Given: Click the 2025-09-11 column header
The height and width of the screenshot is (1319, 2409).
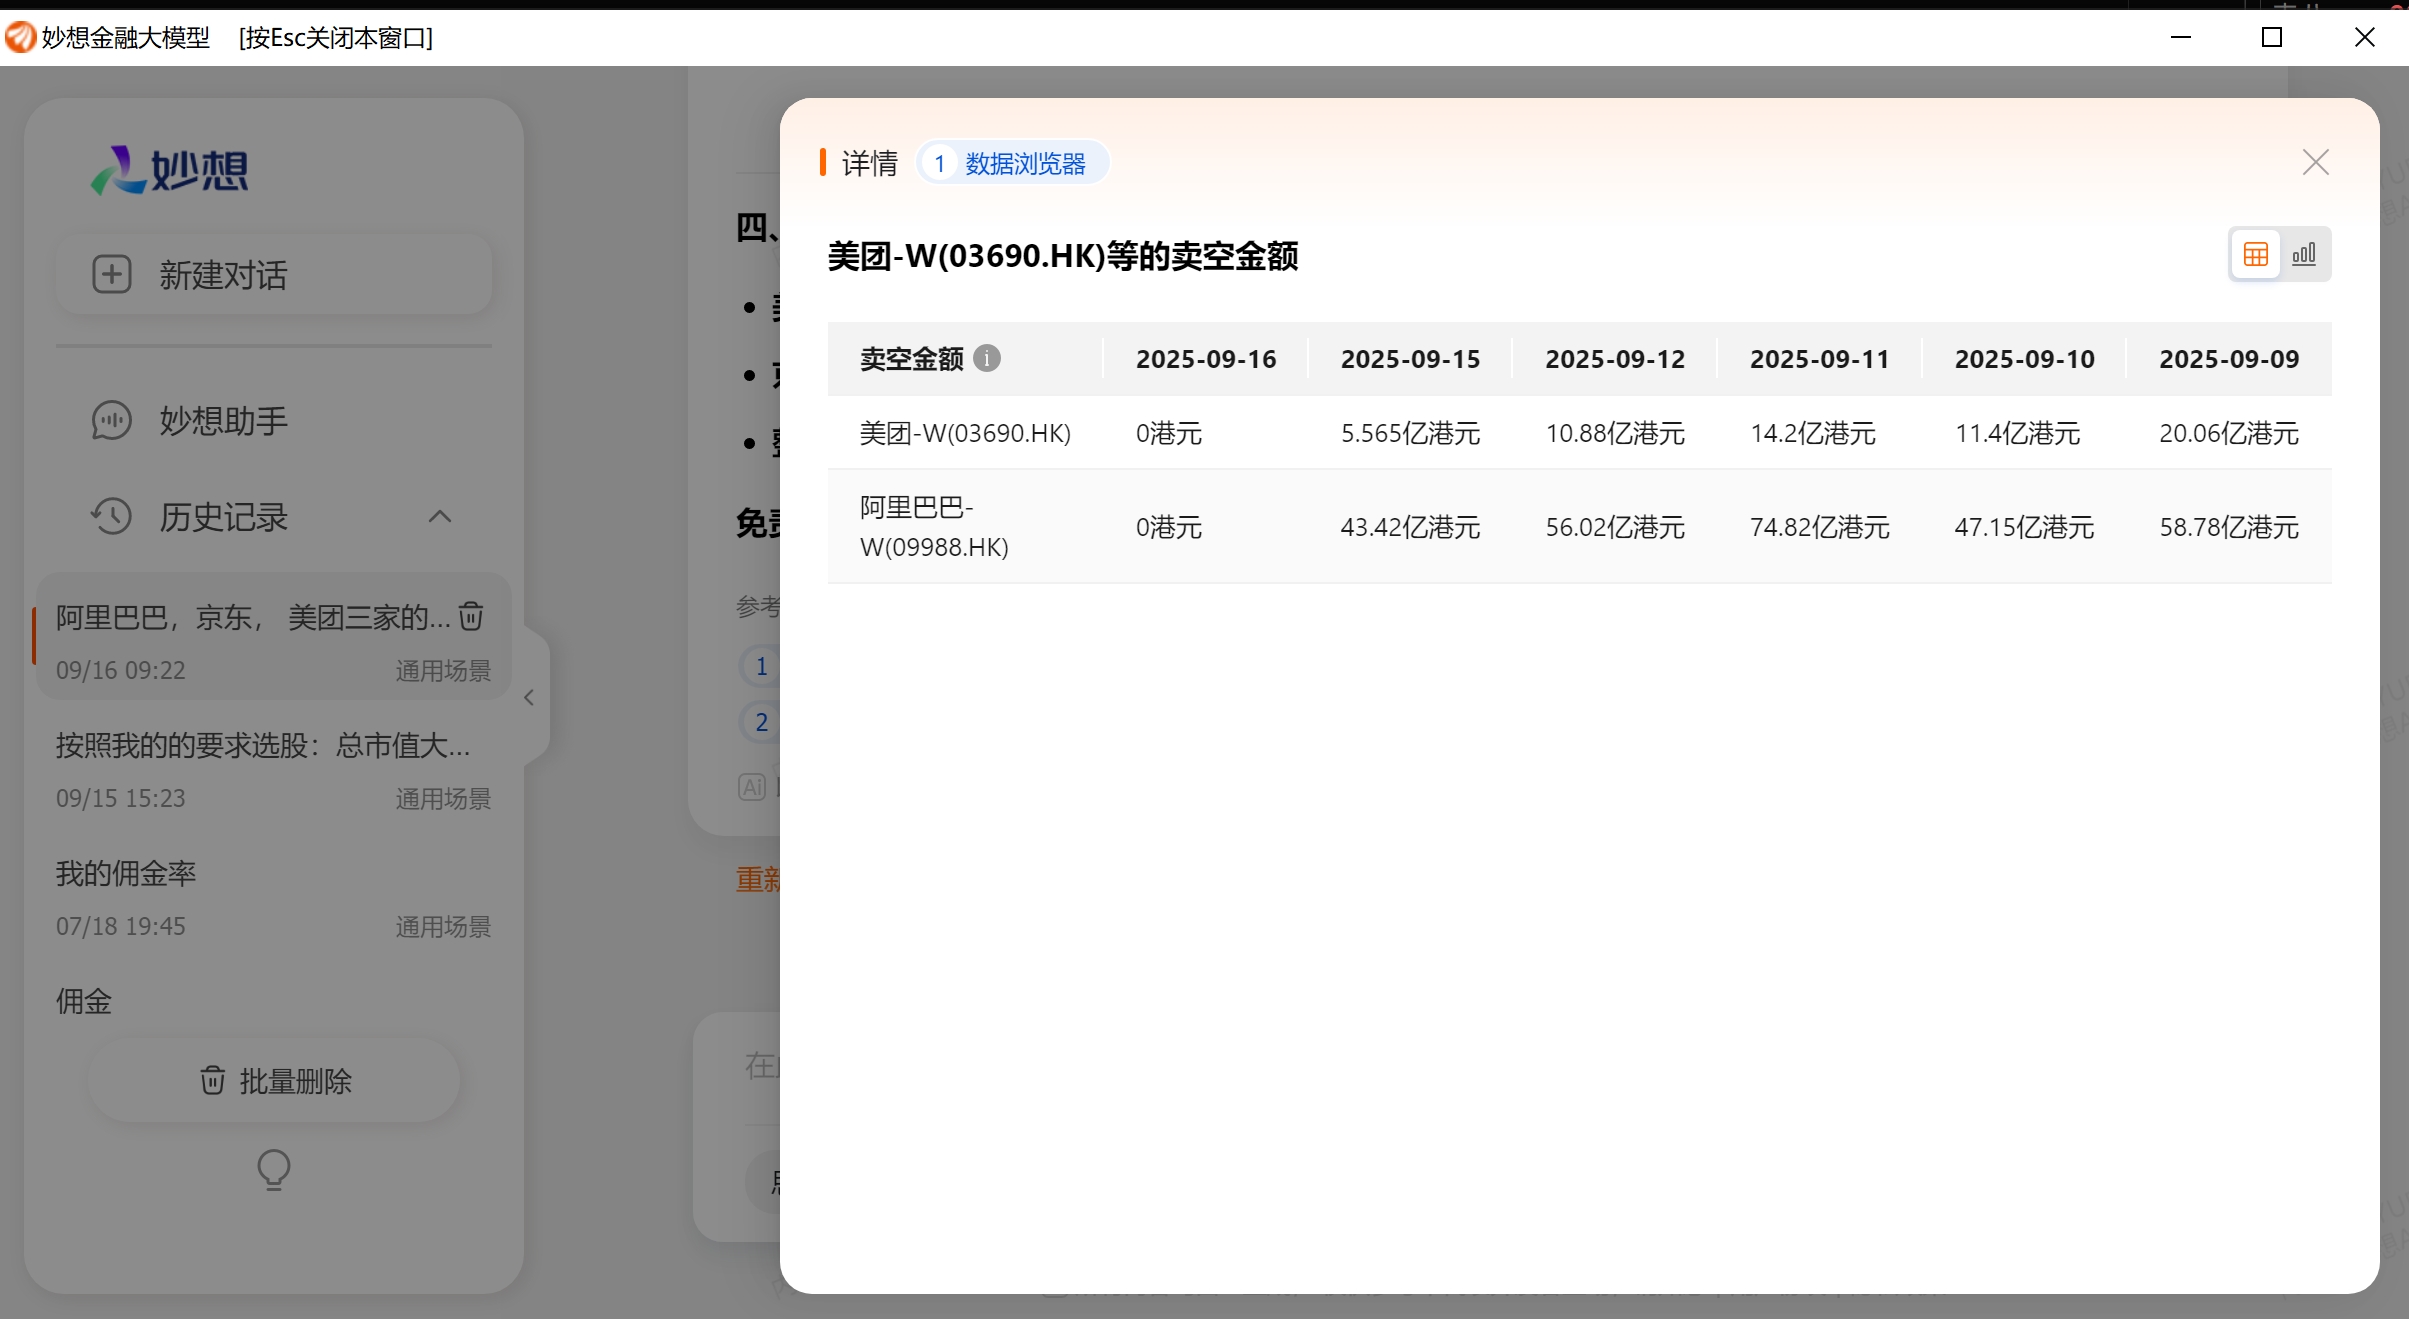Looking at the screenshot, I should pos(1820,359).
